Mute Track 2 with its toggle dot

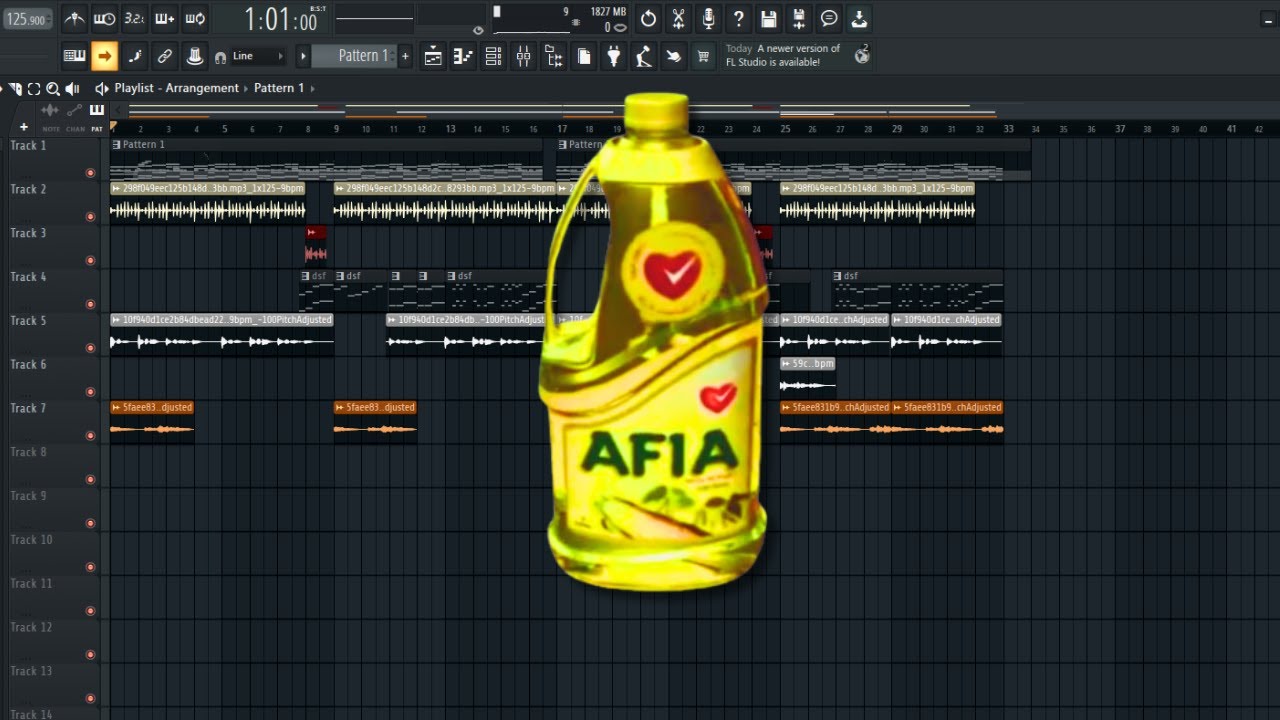pyautogui.click(x=90, y=216)
